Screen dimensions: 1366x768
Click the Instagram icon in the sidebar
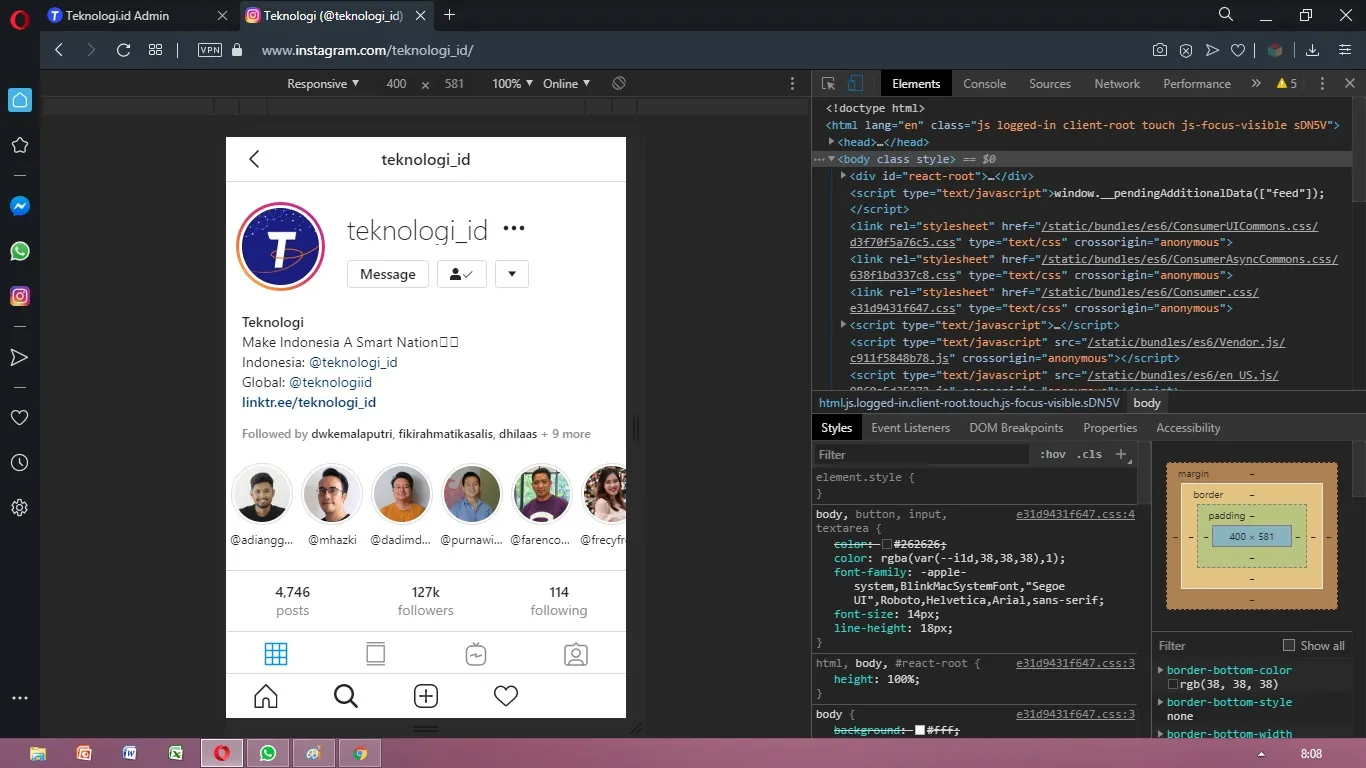19,296
